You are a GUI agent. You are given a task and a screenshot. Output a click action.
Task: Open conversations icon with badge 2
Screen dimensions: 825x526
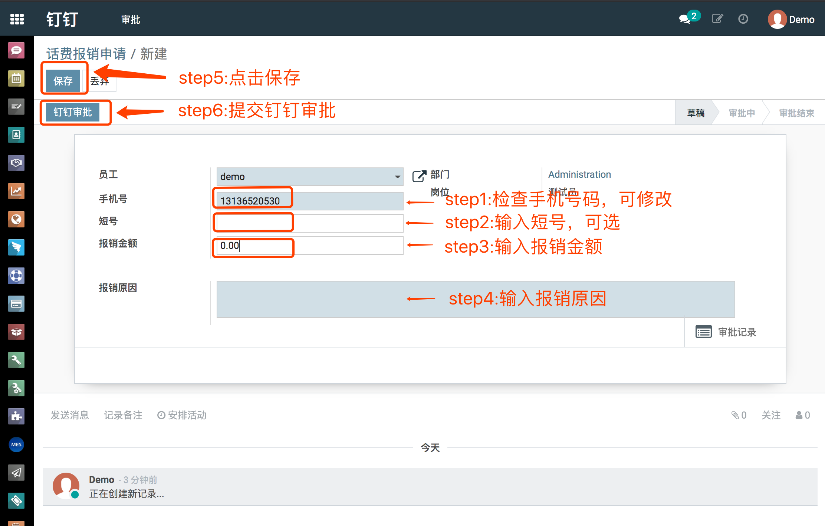[686, 19]
